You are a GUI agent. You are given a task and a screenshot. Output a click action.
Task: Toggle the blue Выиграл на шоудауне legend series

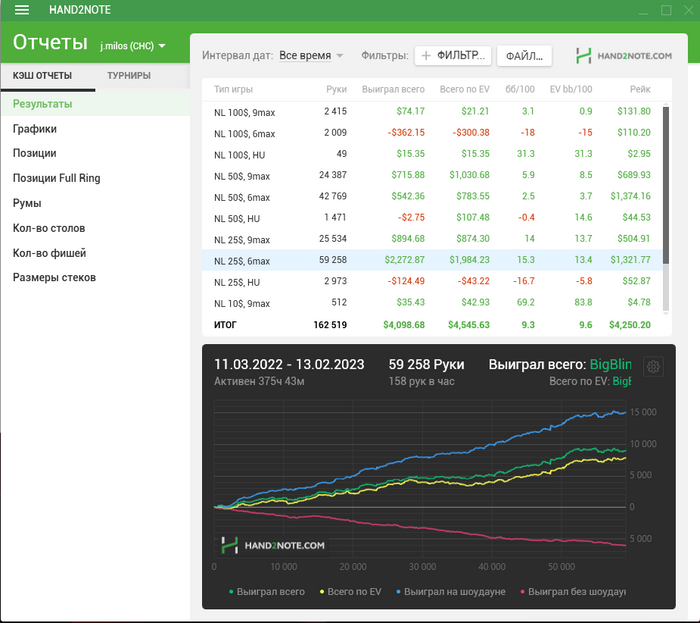click(x=451, y=592)
